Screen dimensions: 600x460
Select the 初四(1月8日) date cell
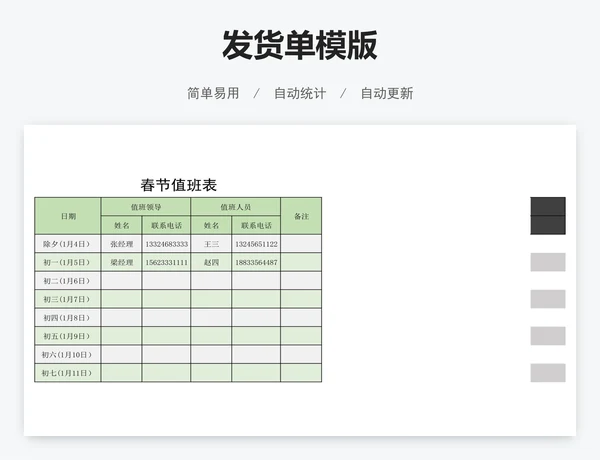pyautogui.click(x=68, y=317)
